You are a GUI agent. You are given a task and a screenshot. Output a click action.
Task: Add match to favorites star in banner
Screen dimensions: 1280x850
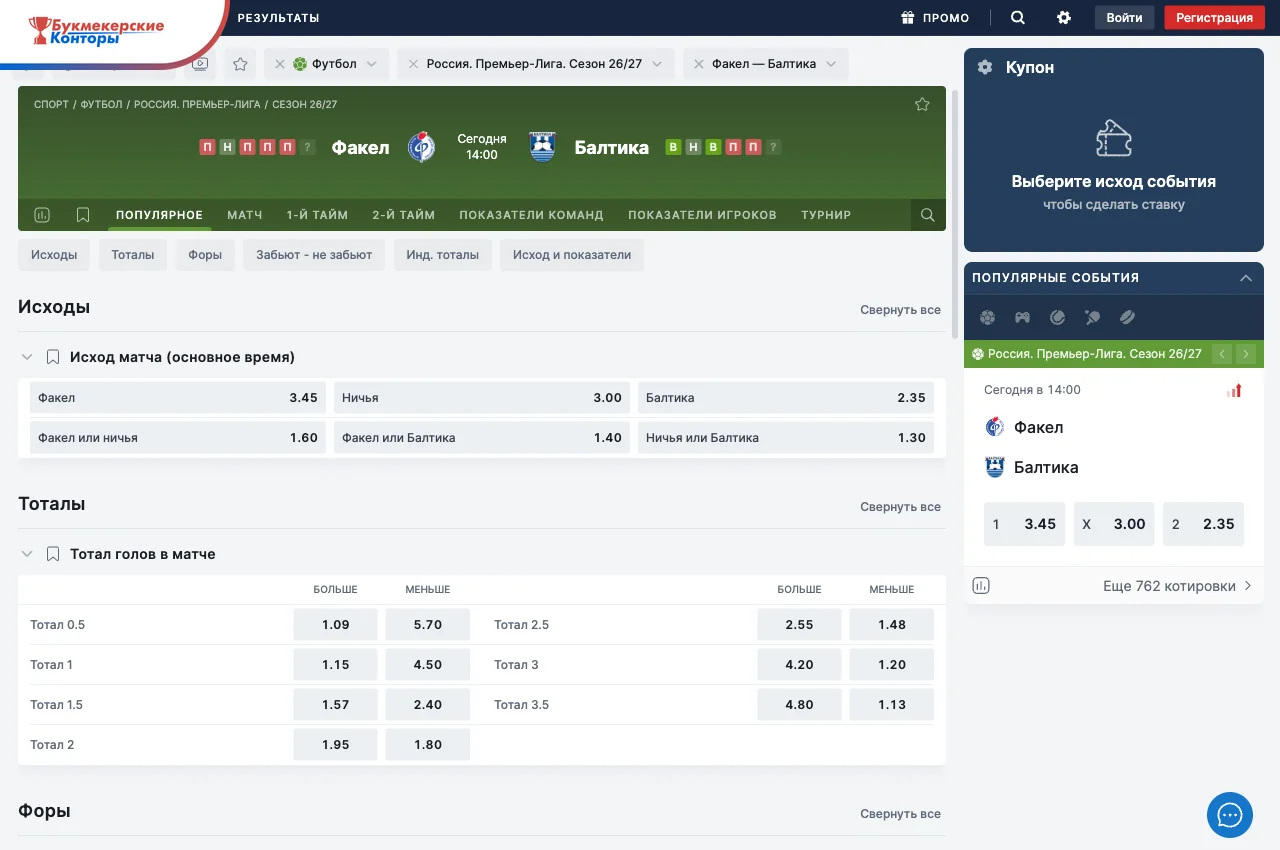coord(922,104)
